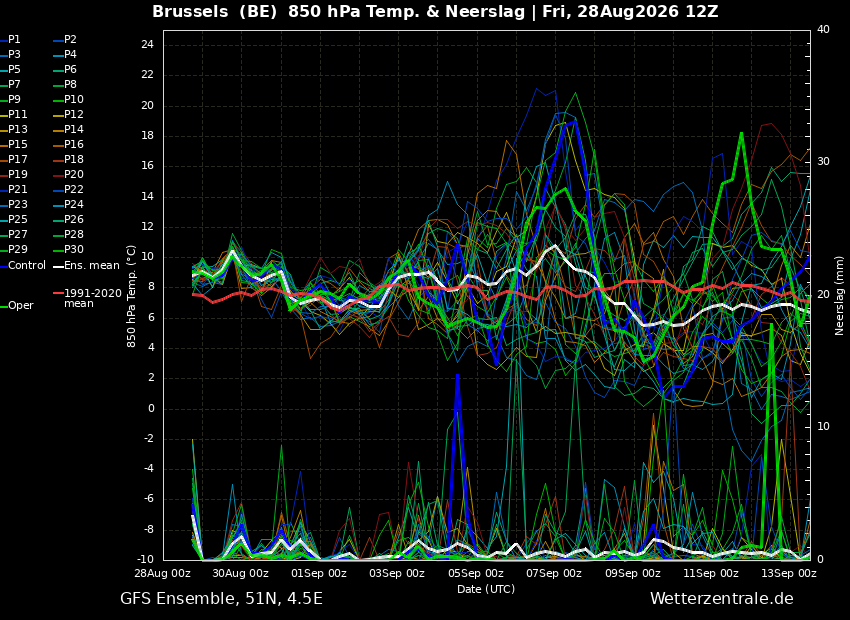Click the 30Aug 00z date label
Image resolution: width=850 pixels, height=620 pixels.
[242, 573]
